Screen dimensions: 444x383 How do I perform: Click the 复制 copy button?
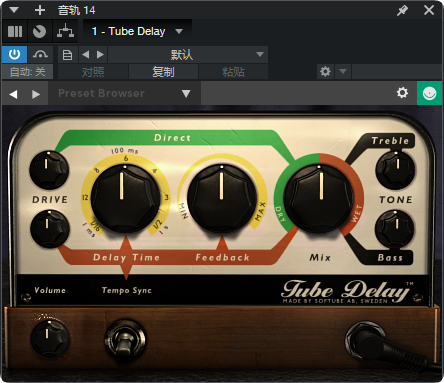coord(163,72)
